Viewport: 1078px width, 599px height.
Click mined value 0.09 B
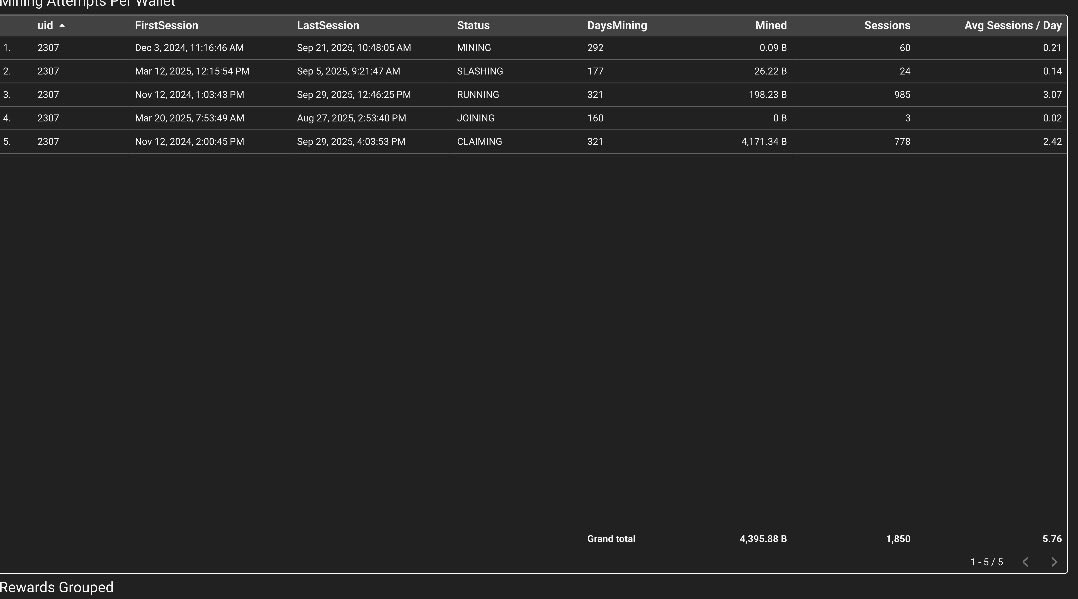[773, 48]
